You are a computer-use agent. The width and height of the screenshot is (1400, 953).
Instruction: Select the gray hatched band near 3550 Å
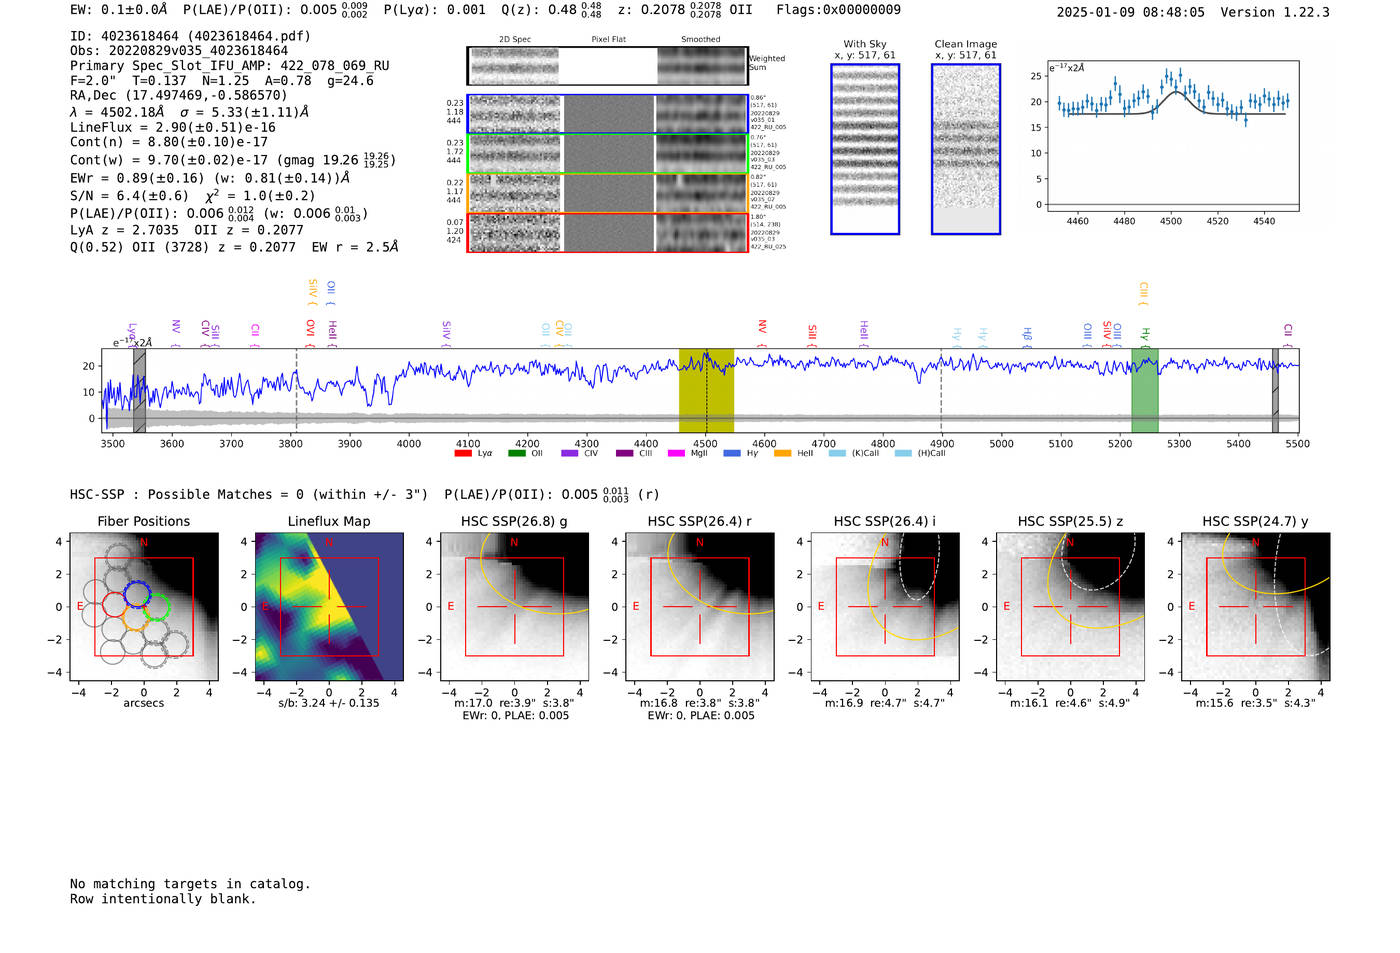tap(140, 391)
